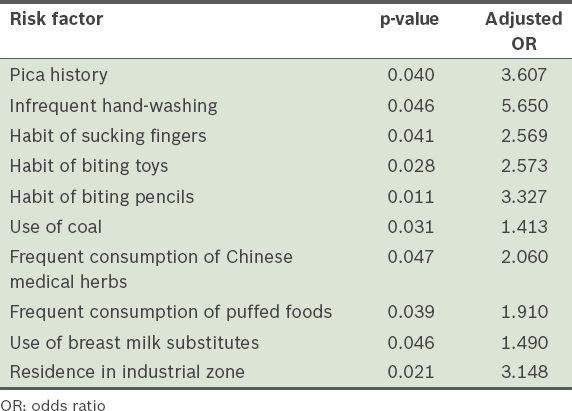Select the p-value column header
The image size is (572, 411).
click(x=409, y=20)
